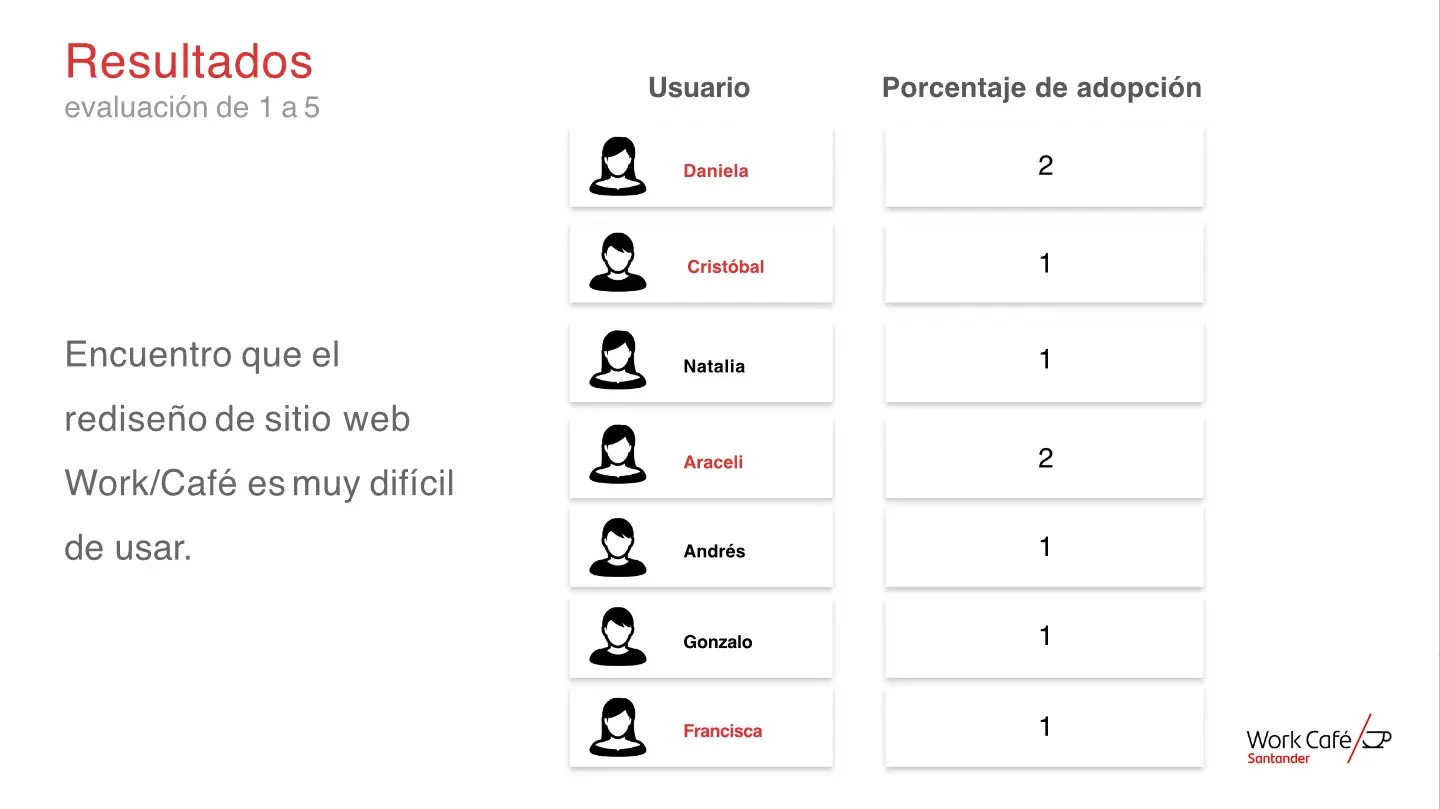Click the Porcentaje de adopción header

pos(1041,88)
